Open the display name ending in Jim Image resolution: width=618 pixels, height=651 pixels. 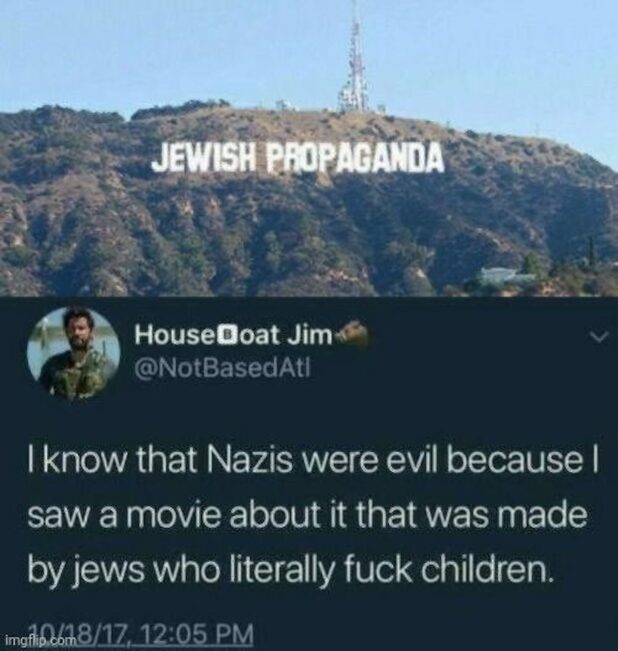(x=233, y=336)
